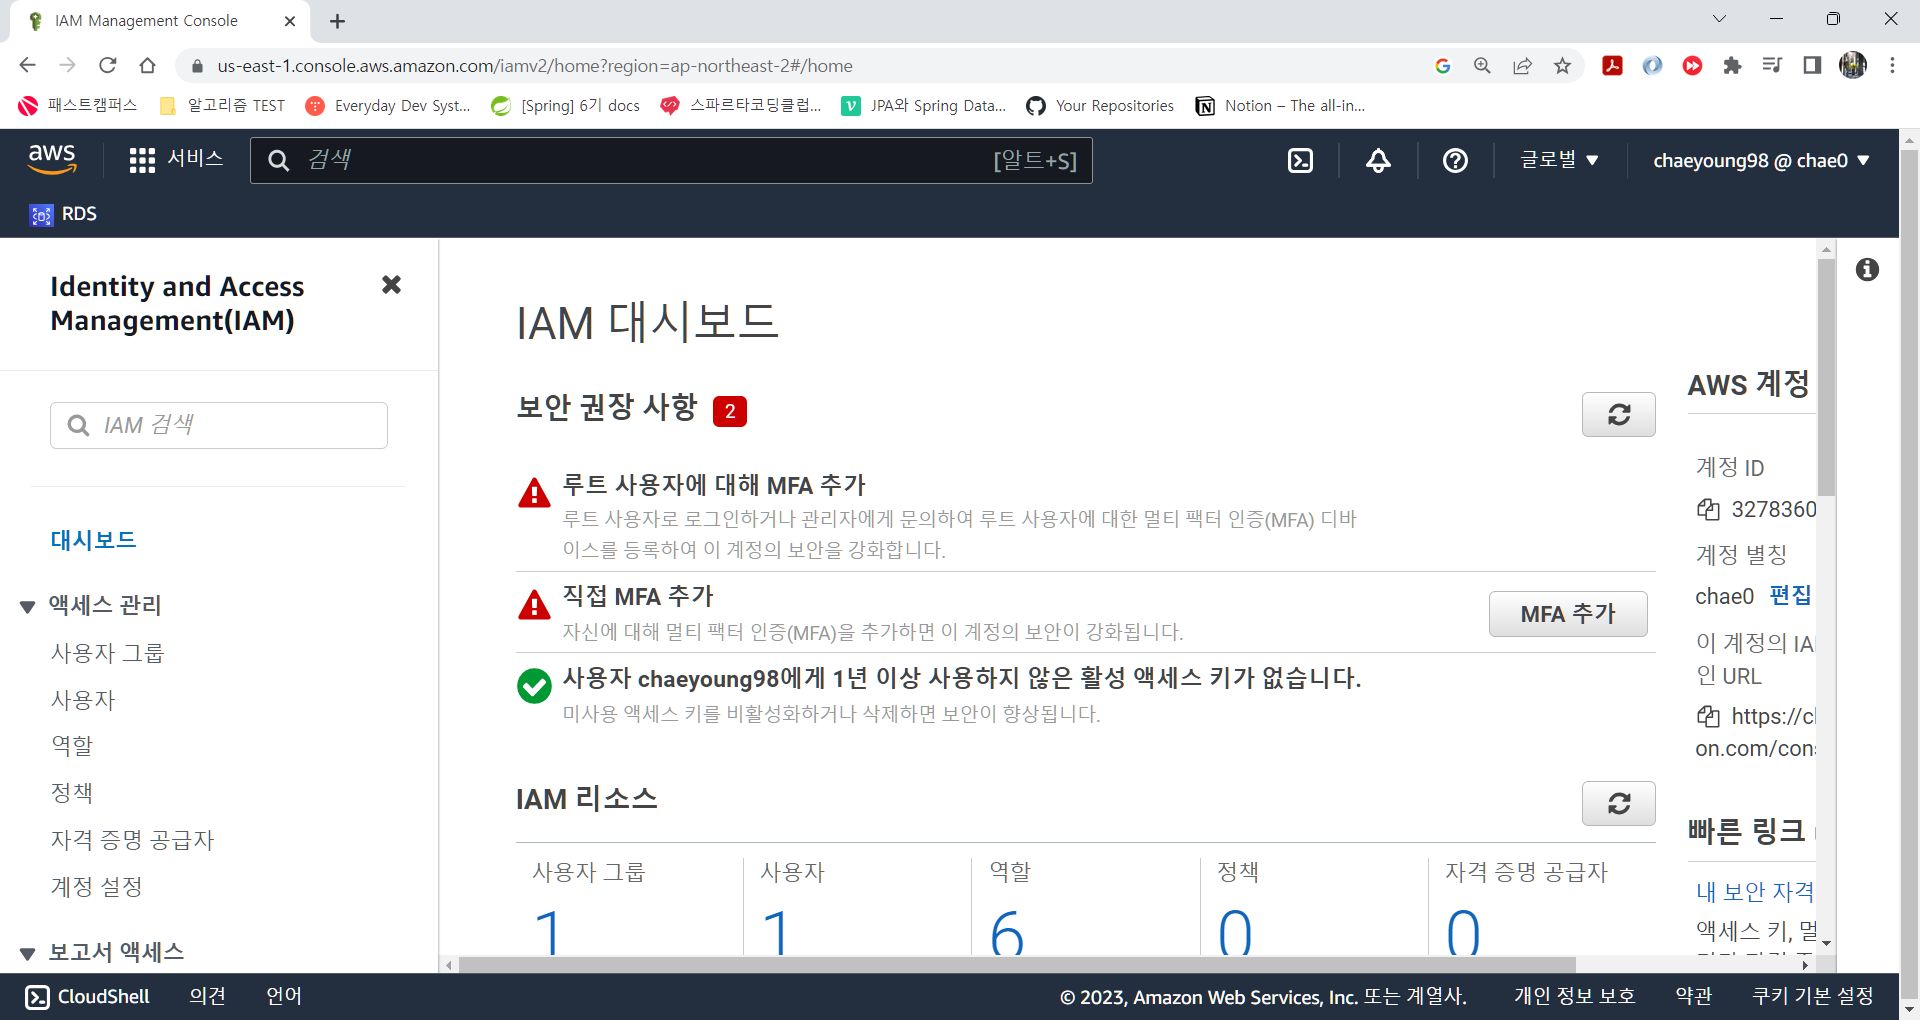The height and width of the screenshot is (1020, 1920).
Task: Open the Feedback link in footer
Action: [207, 996]
